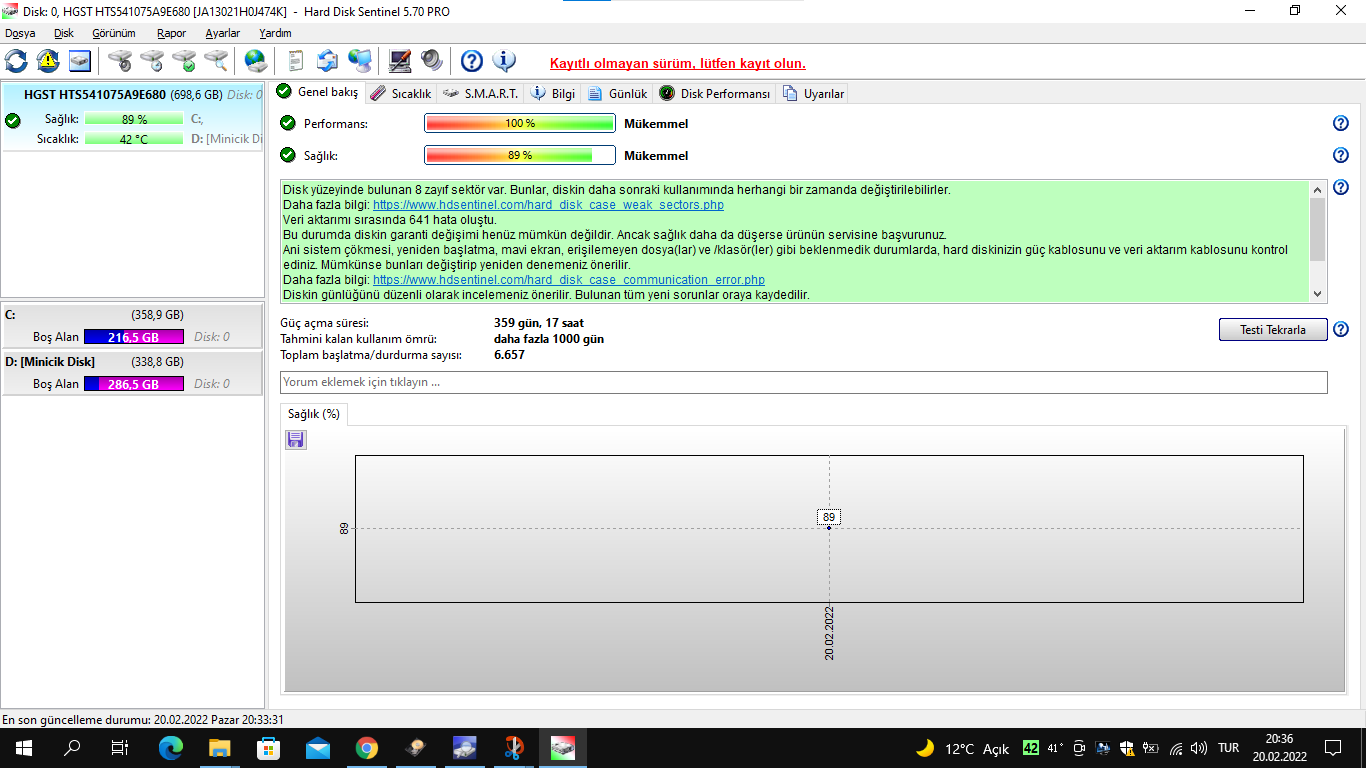Viewport: 1366px width, 768px height.
Task: Open the Günlük tab
Action: (618, 93)
